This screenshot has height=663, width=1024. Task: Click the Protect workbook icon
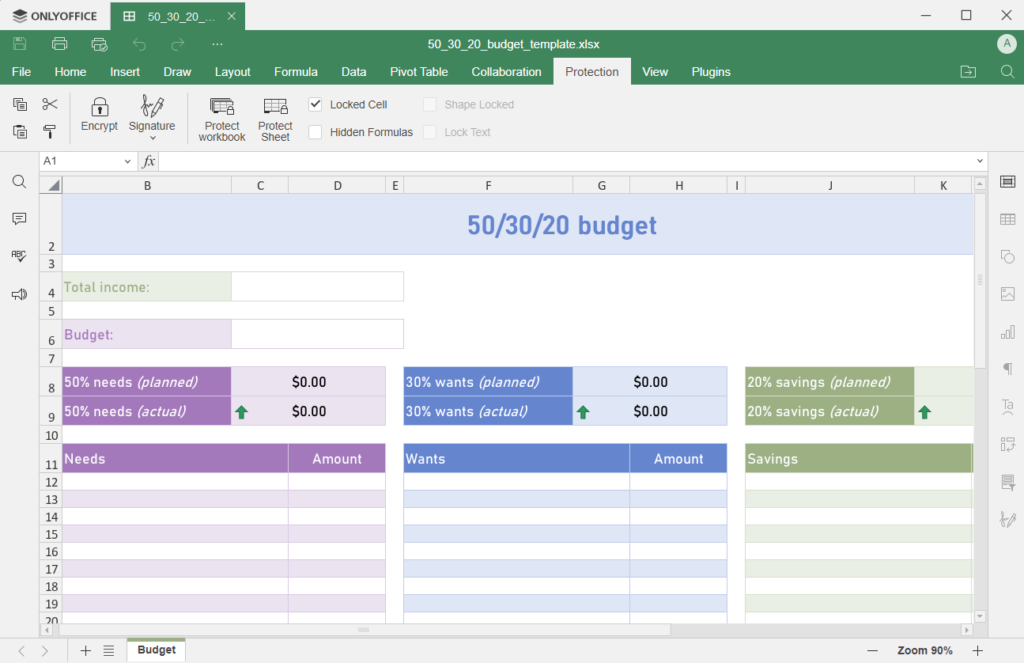[x=222, y=107]
